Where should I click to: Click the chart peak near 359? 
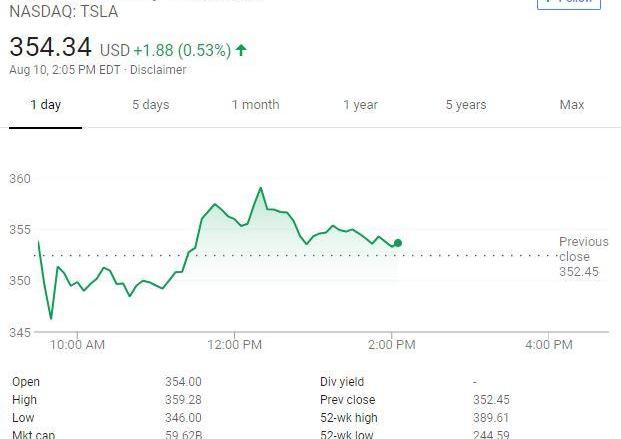[x=261, y=187]
